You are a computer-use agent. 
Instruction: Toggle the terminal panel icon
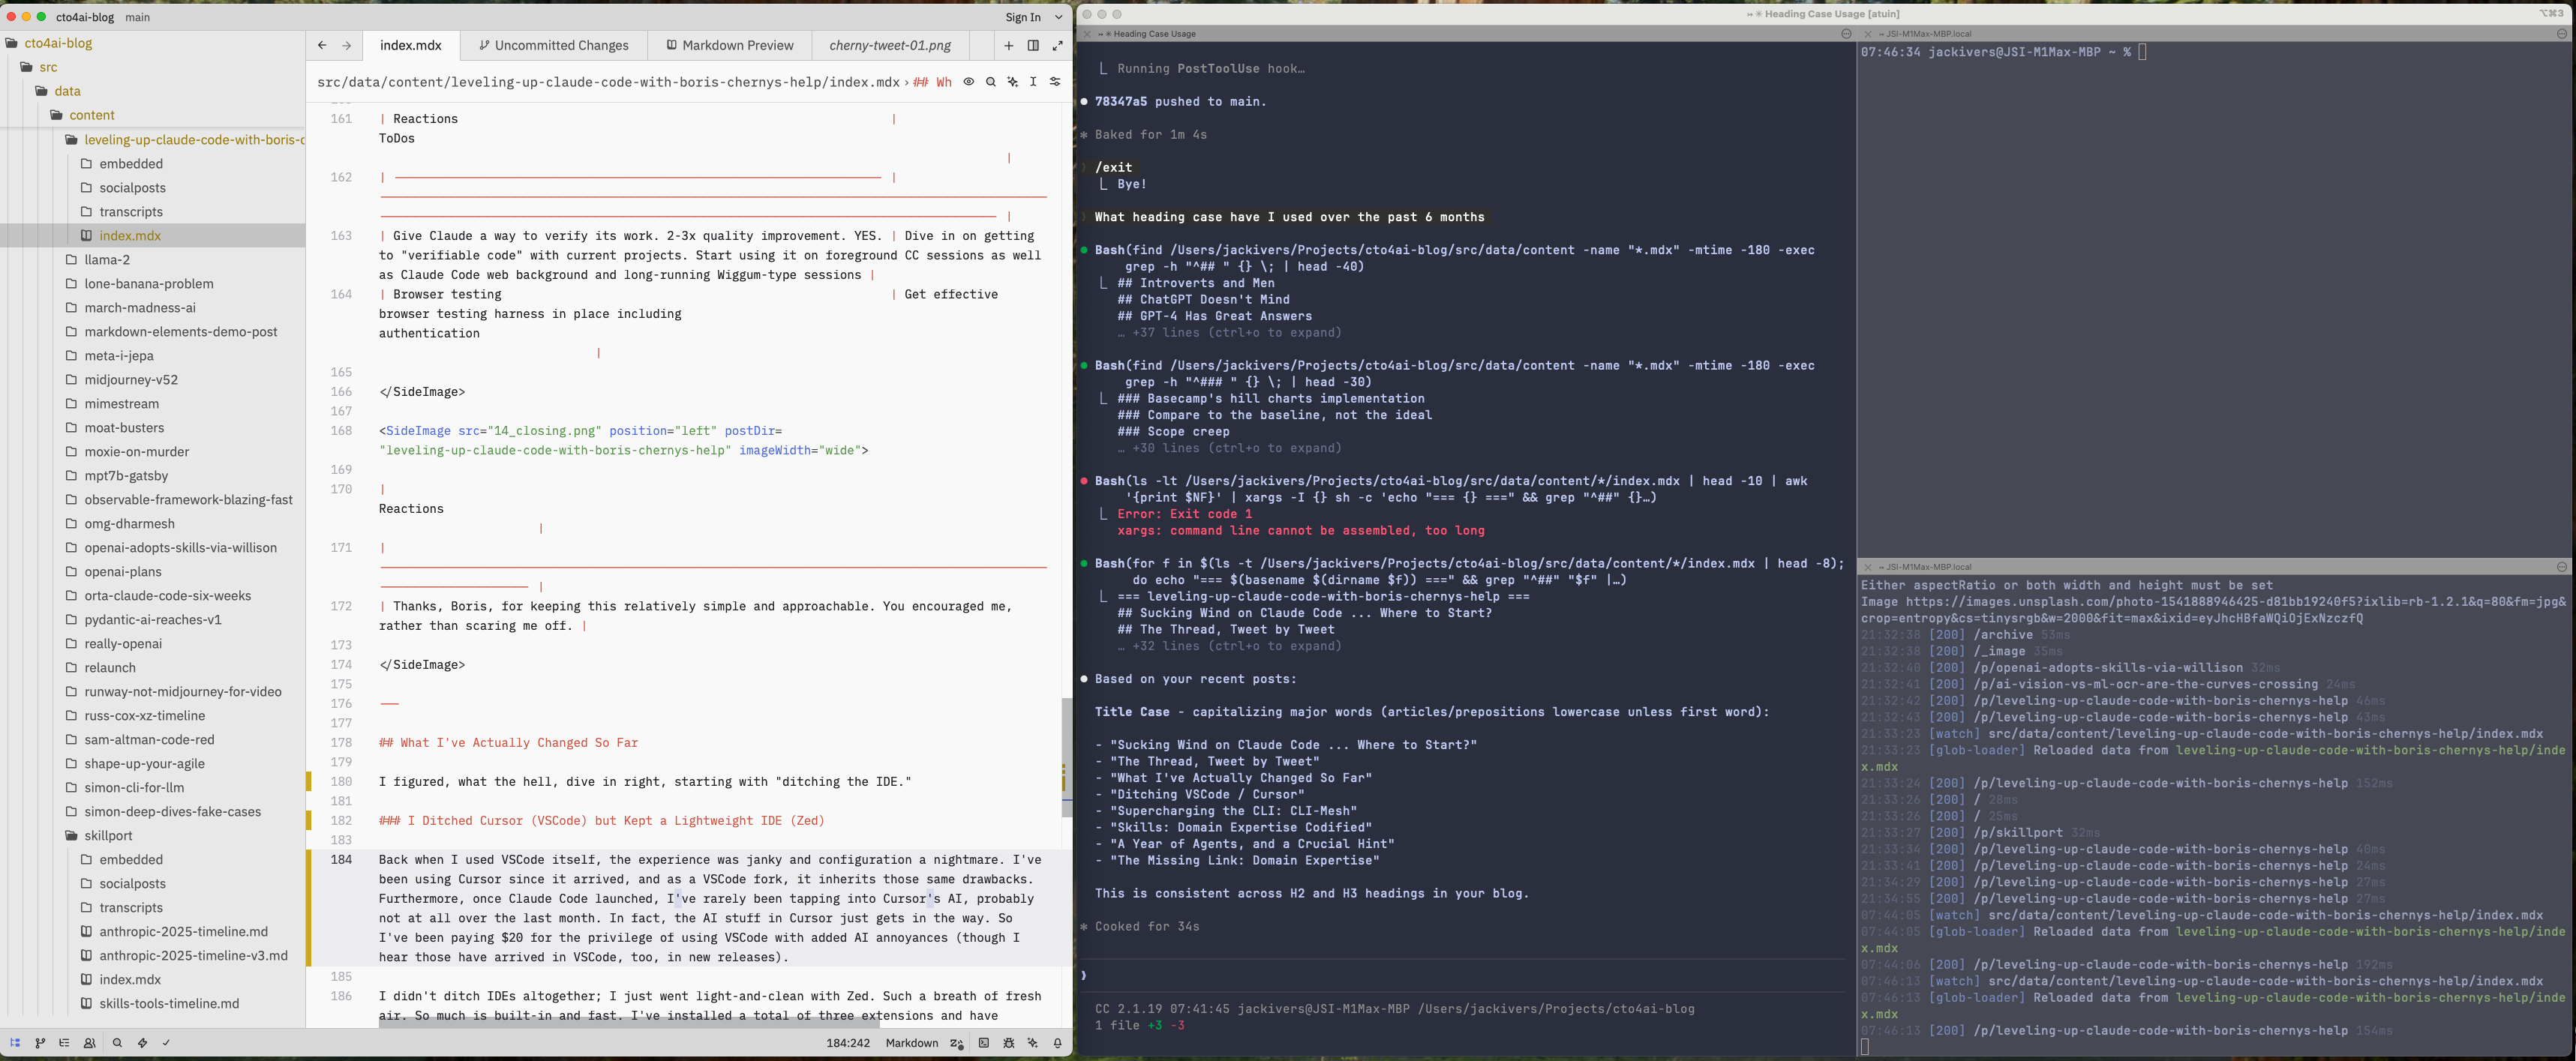click(x=984, y=1043)
